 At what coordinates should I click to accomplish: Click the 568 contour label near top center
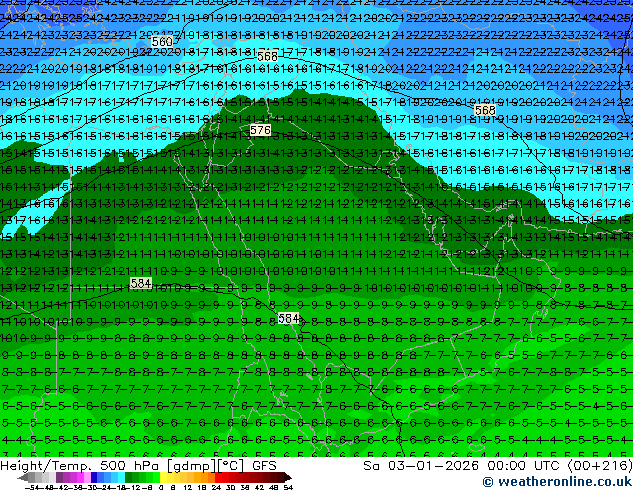tap(267, 56)
